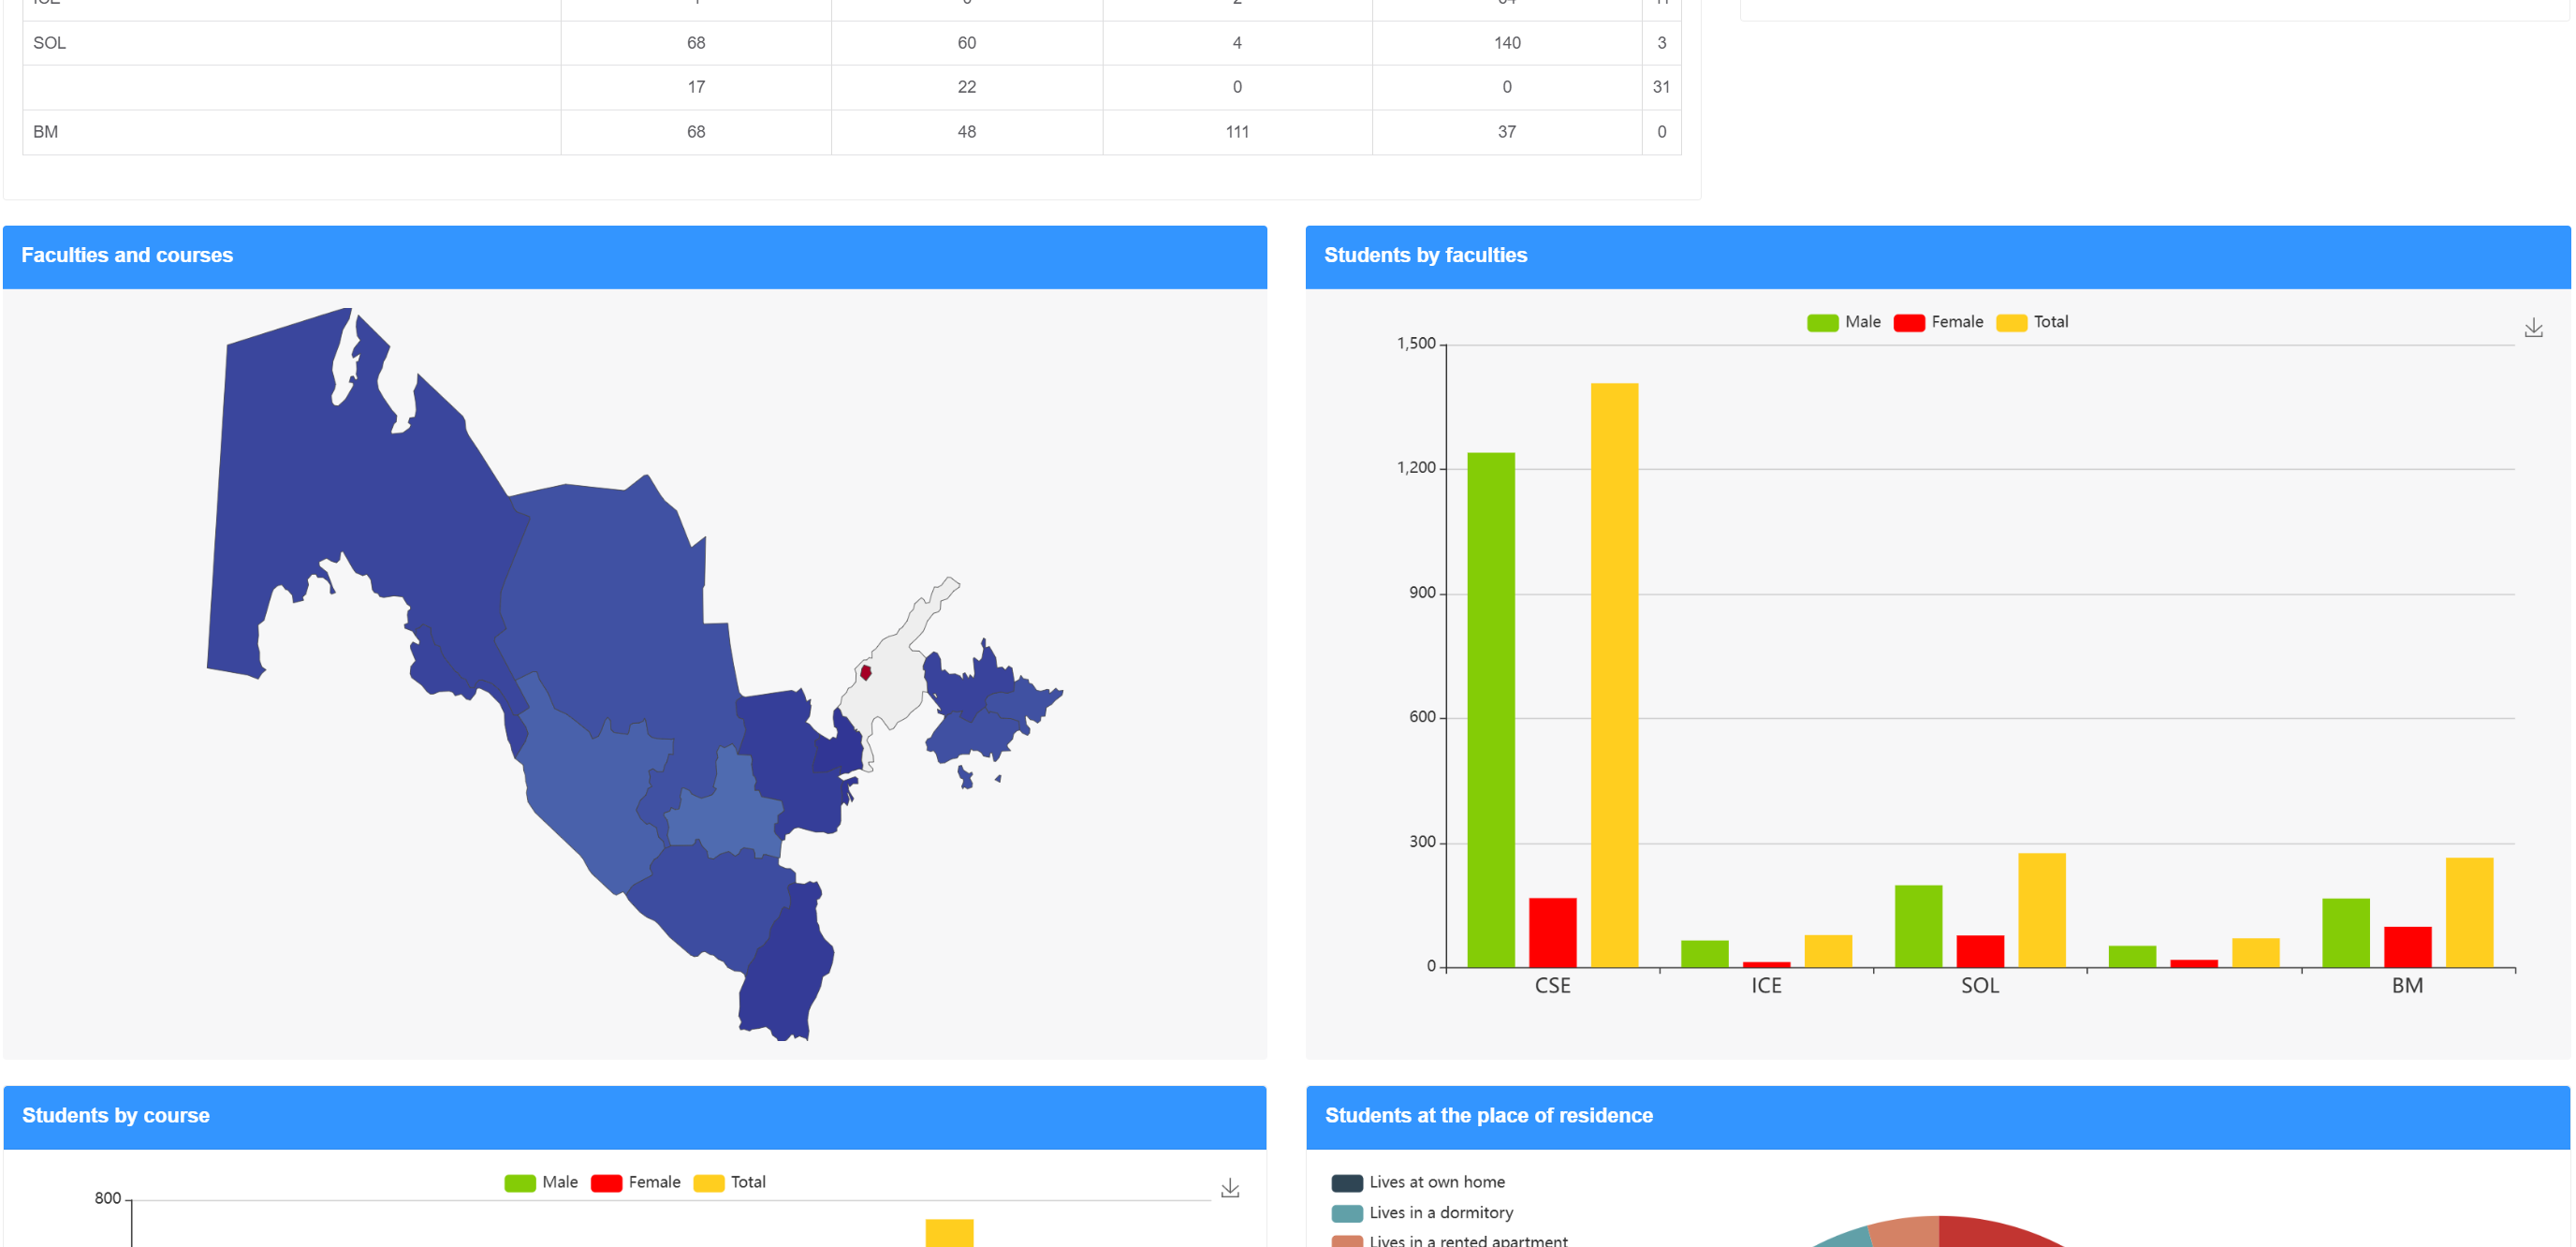Toggle Male series in faculties chart legend
This screenshot has height=1247, width=2576.
[x=1843, y=322]
